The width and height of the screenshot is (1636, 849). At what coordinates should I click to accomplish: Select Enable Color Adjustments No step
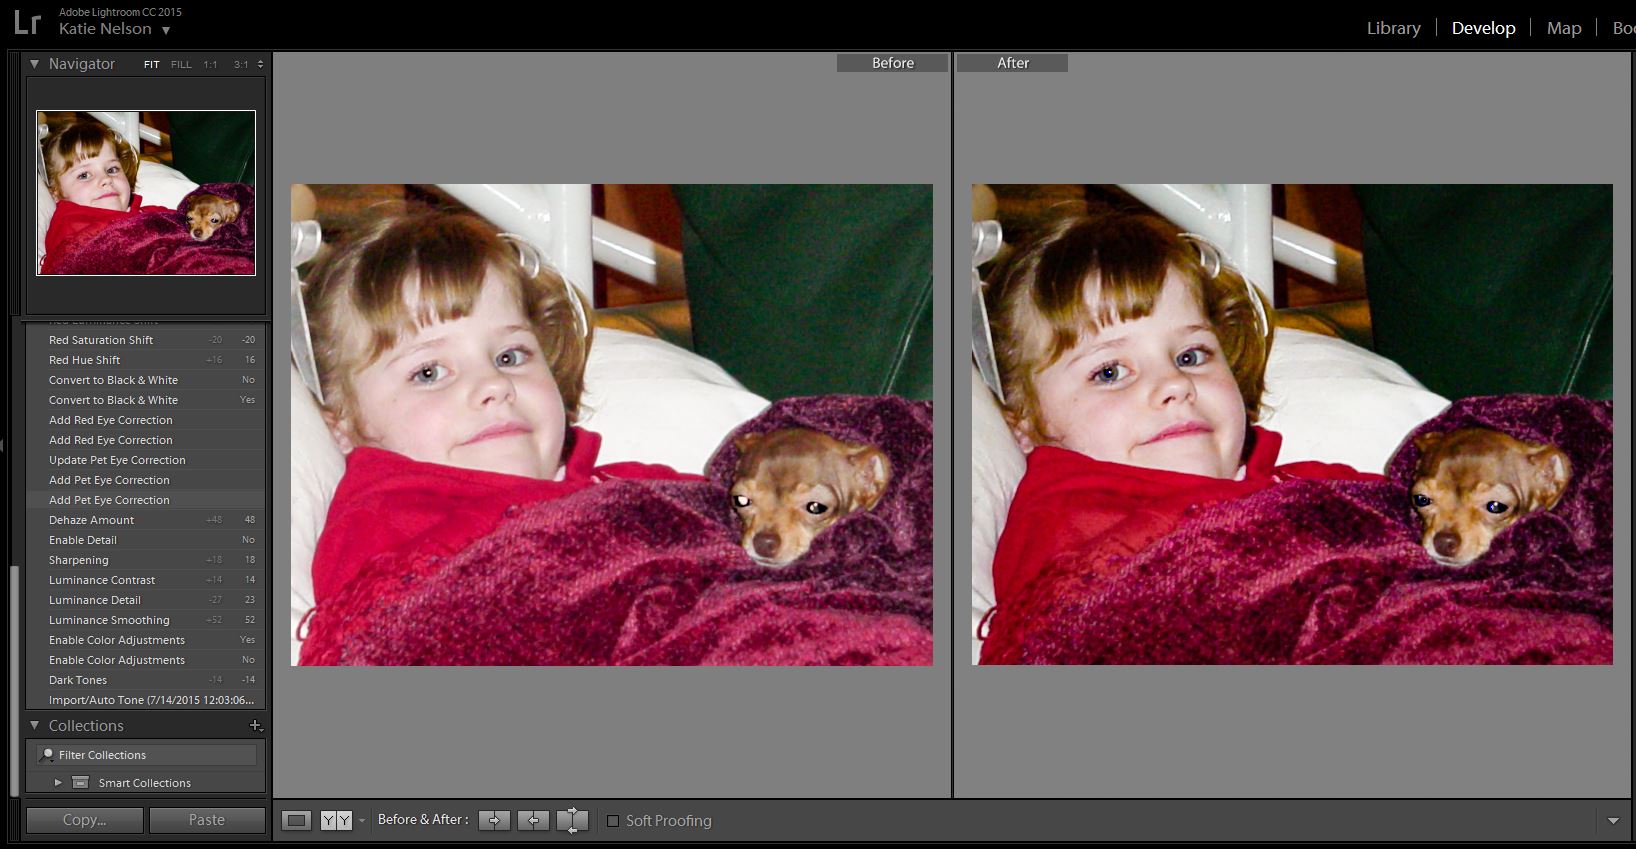(146, 660)
